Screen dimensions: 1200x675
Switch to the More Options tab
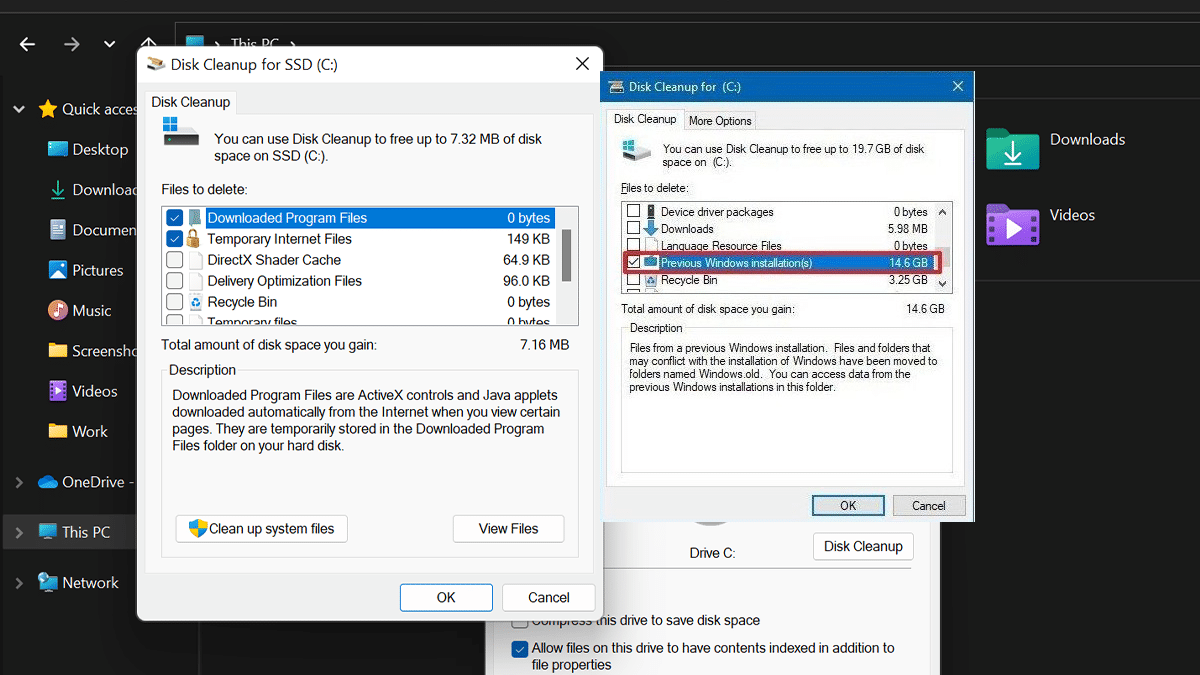point(719,121)
